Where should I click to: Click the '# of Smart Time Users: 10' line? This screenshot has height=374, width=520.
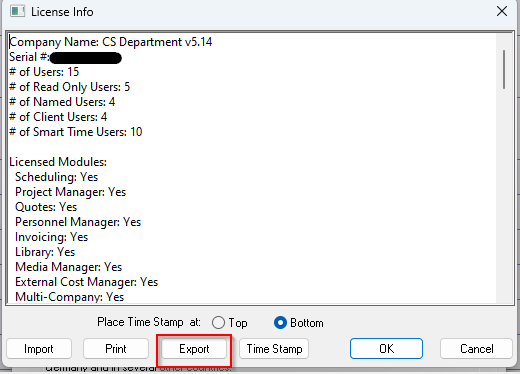76,132
